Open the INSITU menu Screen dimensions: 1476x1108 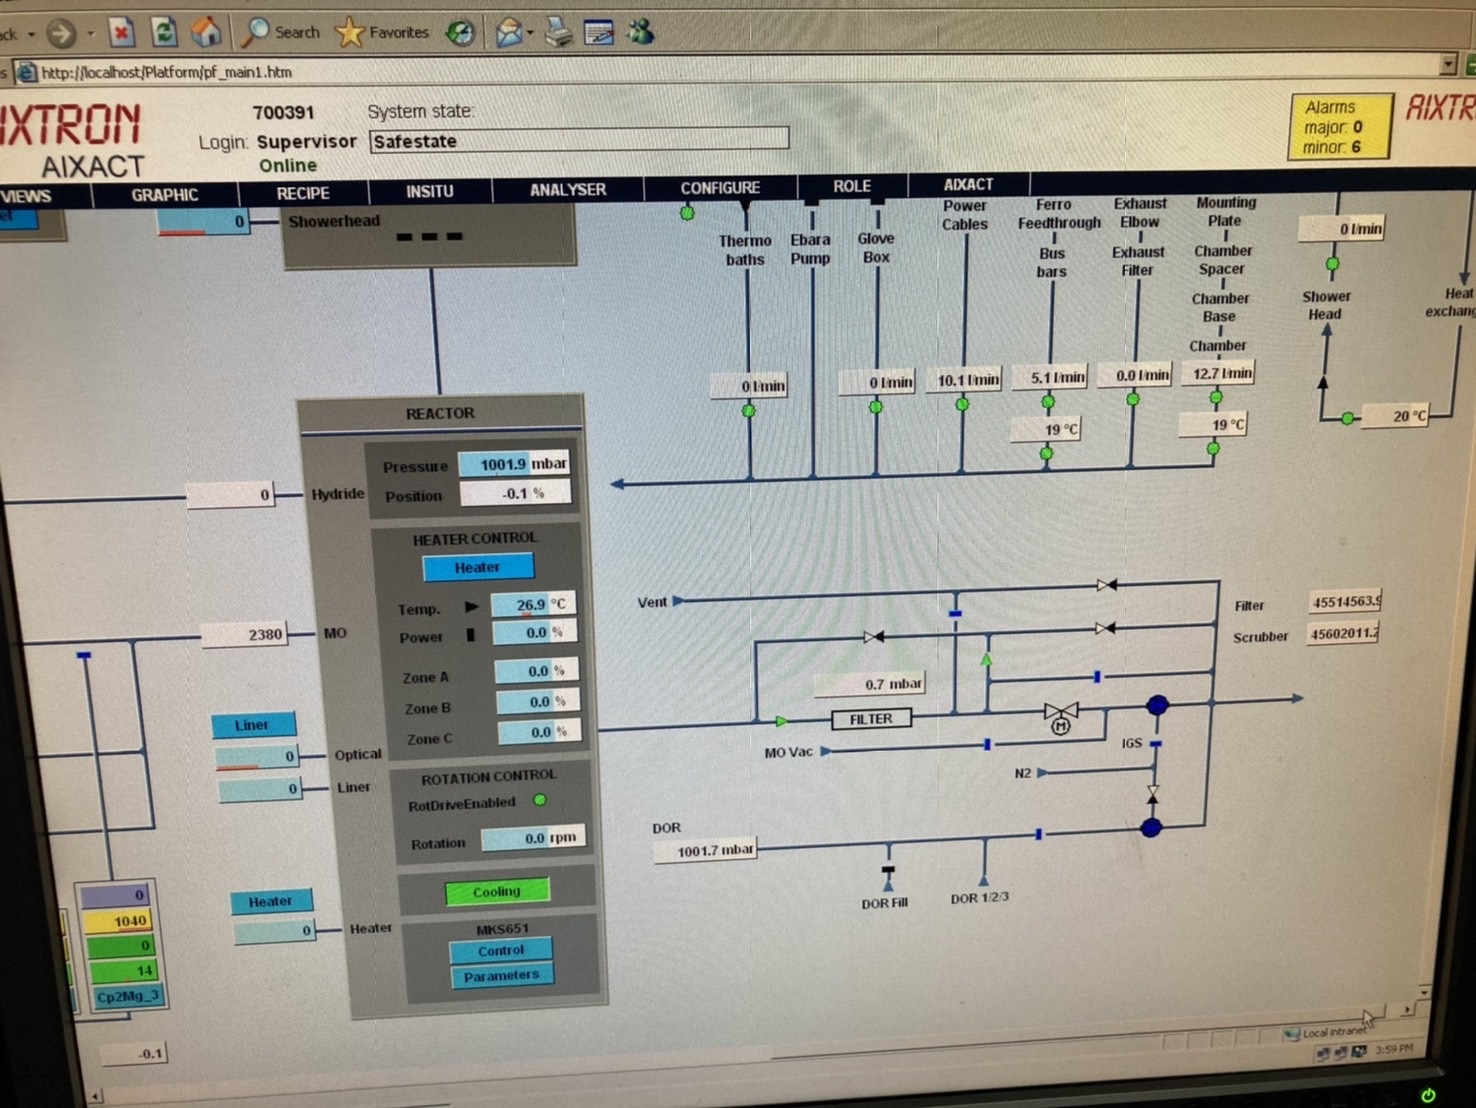(430, 191)
